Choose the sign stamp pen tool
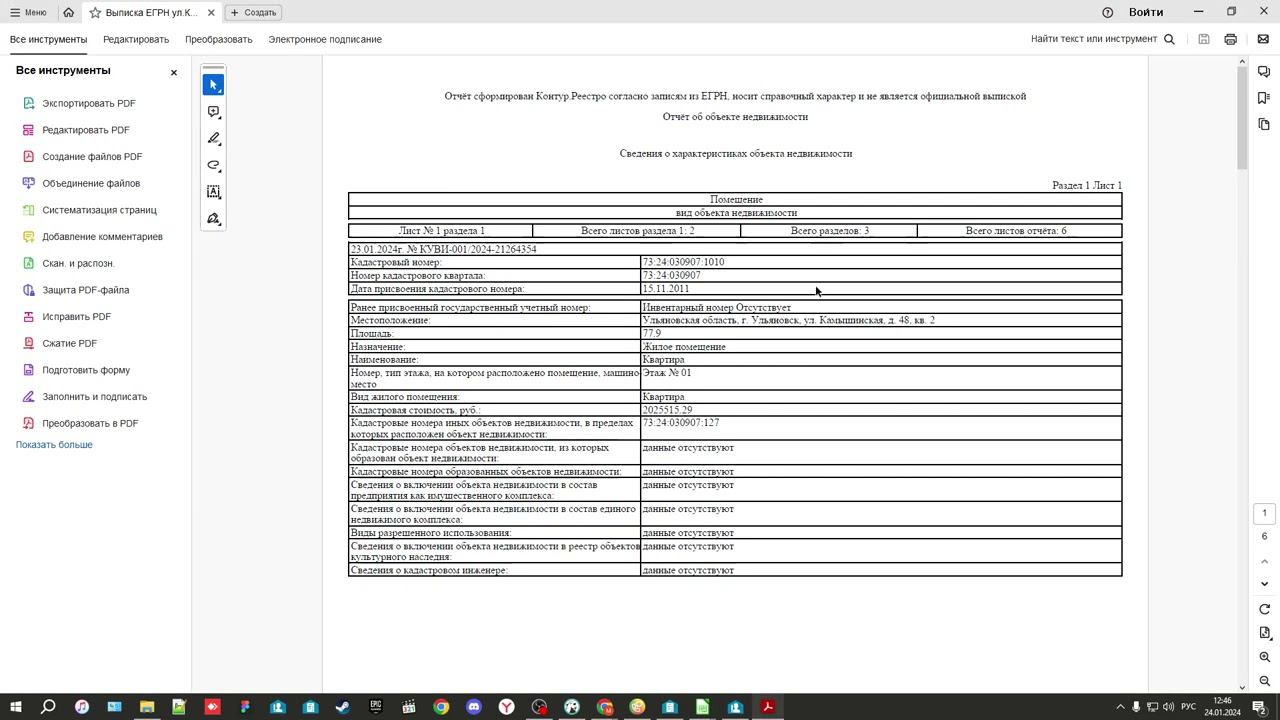1280x720 pixels. pos(213,219)
